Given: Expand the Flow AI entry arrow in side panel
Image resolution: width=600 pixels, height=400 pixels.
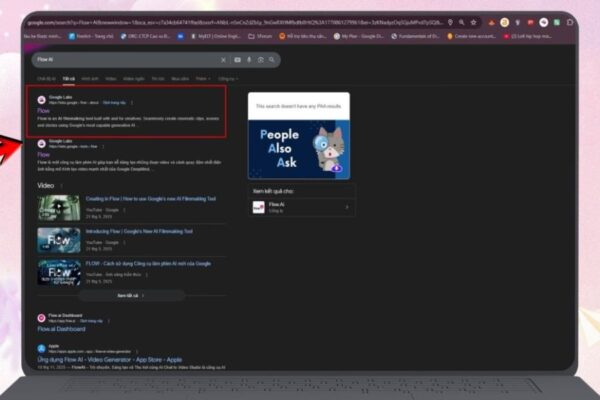Looking at the screenshot, I should 347,207.
